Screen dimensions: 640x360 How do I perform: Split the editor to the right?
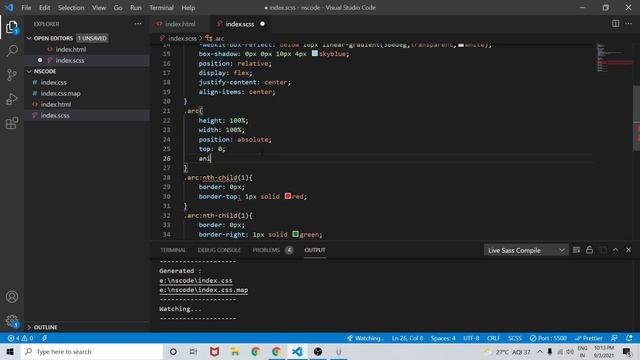616,24
